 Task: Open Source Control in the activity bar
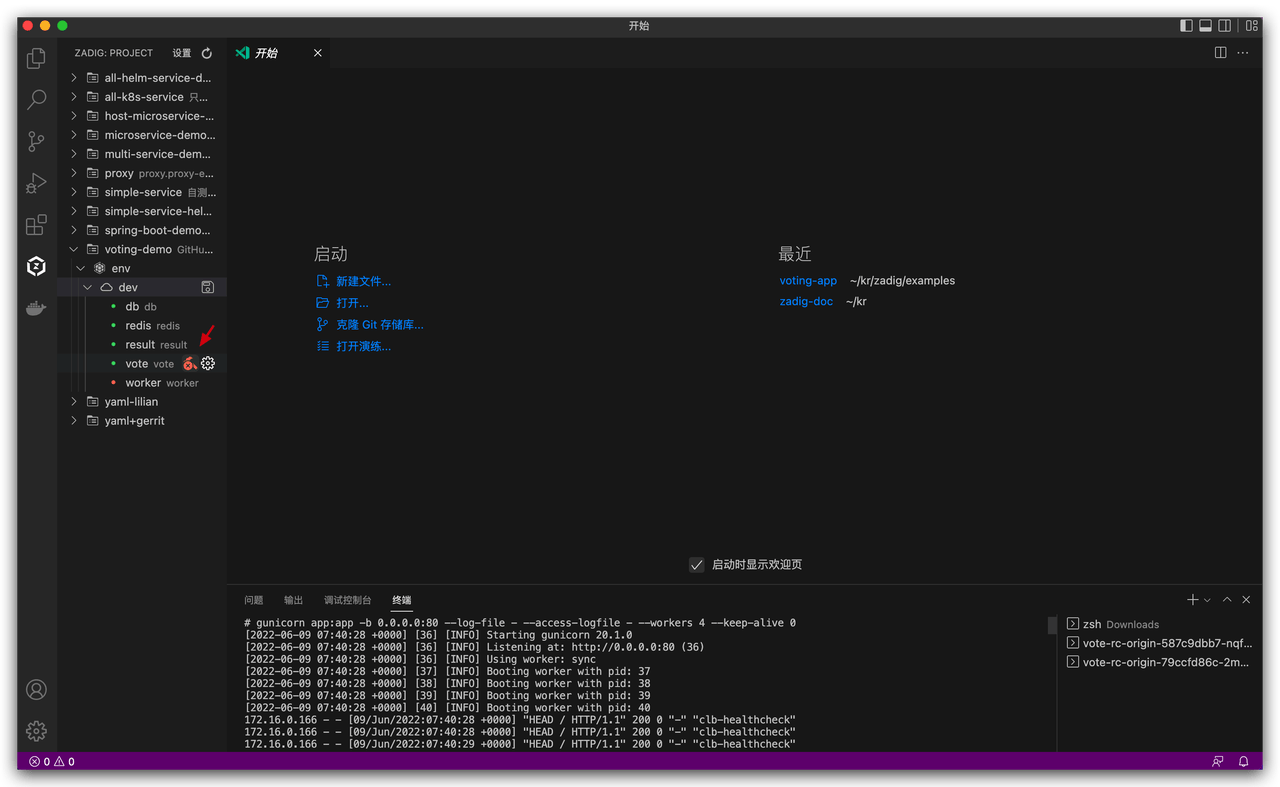36,141
